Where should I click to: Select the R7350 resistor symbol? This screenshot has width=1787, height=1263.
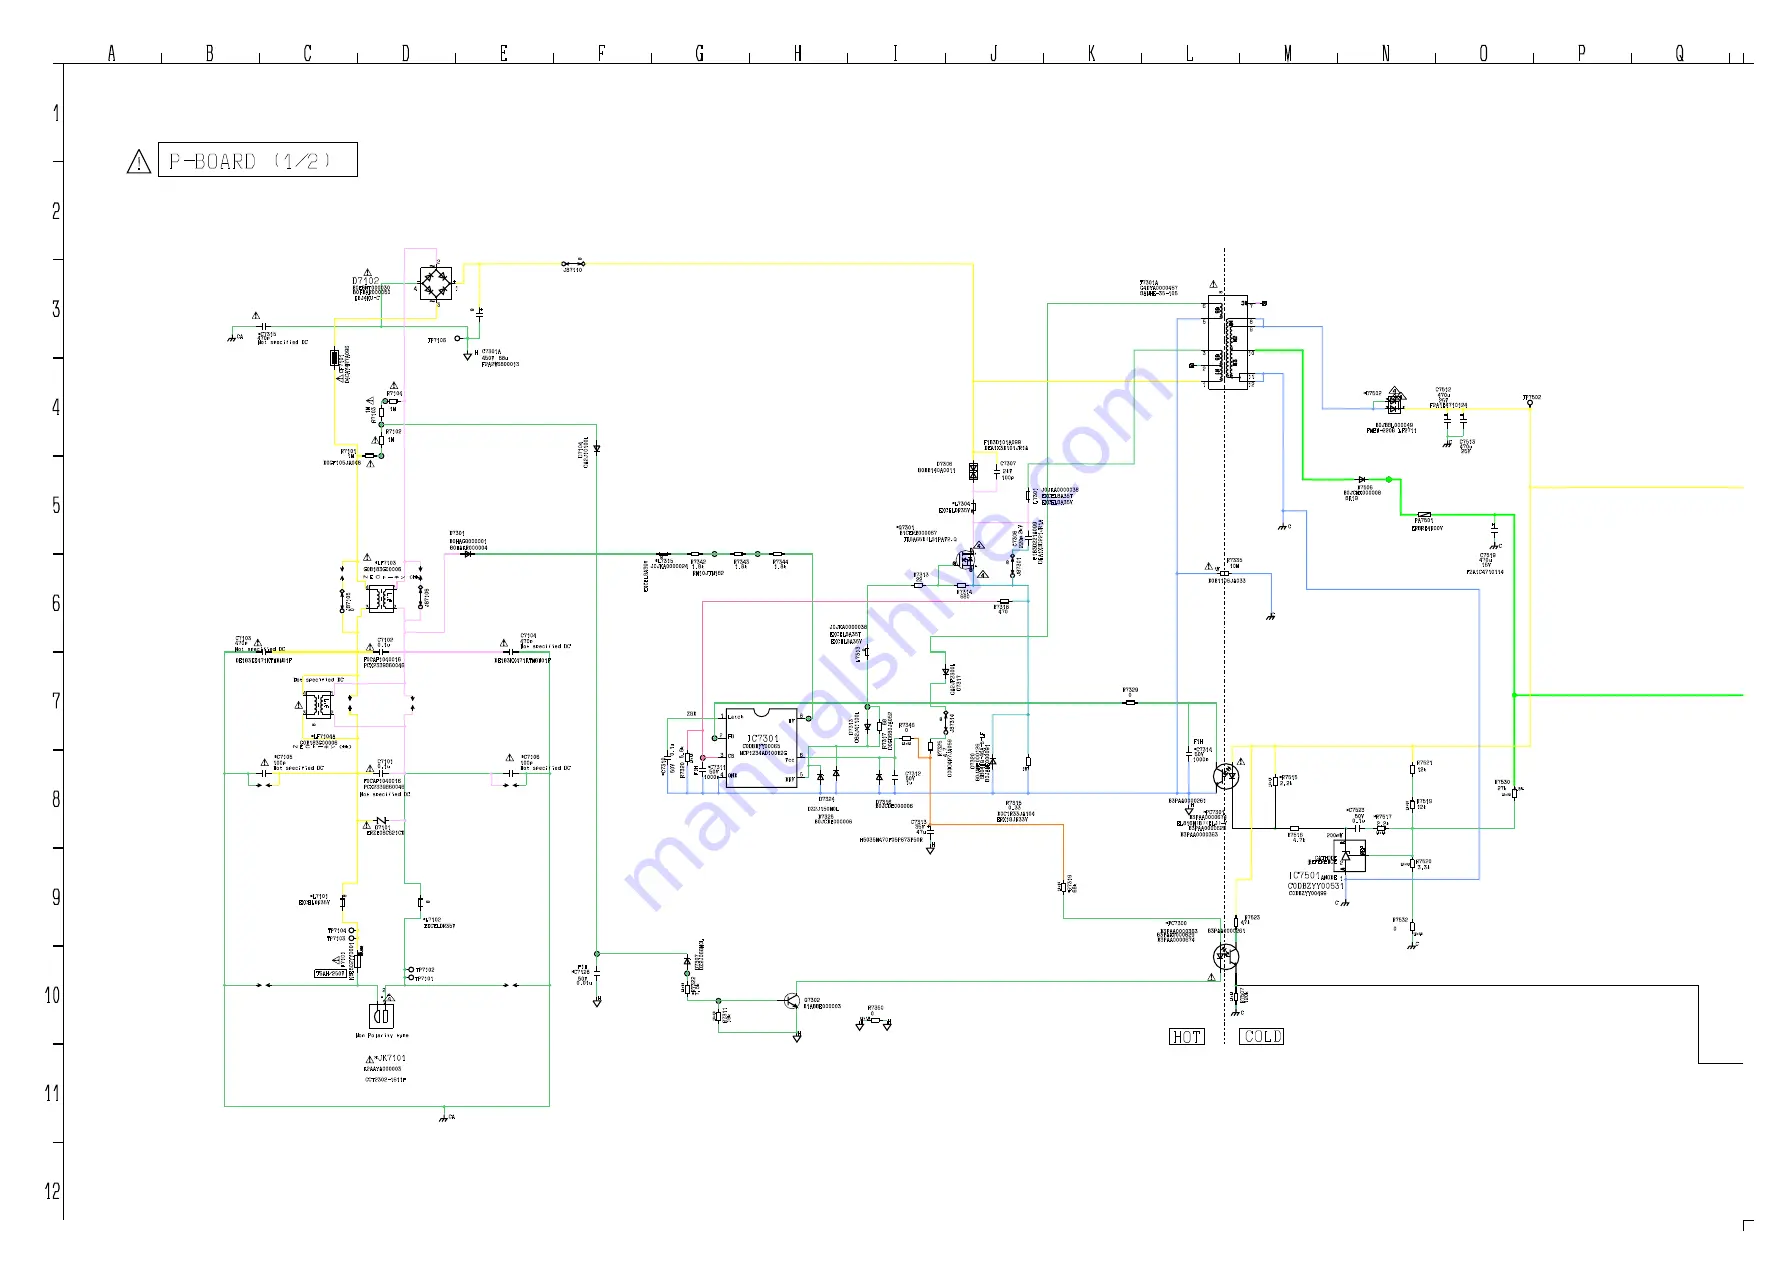point(874,1019)
